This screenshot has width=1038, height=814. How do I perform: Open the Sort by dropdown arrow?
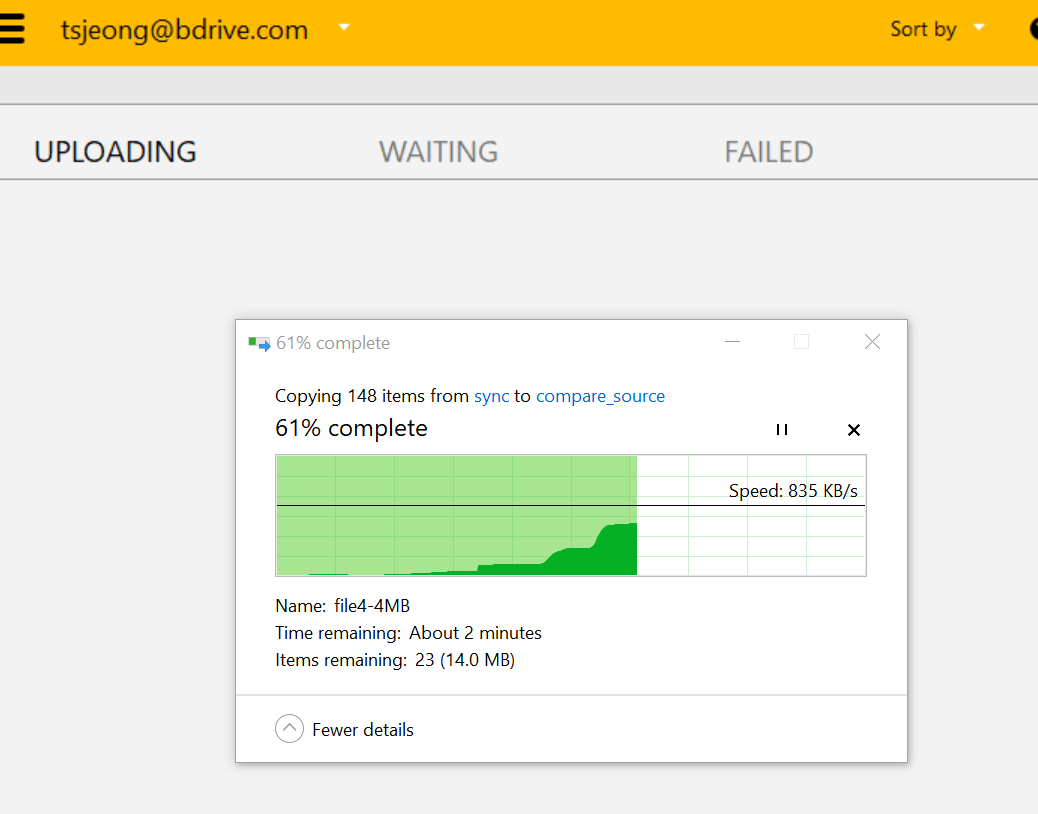pos(979,27)
